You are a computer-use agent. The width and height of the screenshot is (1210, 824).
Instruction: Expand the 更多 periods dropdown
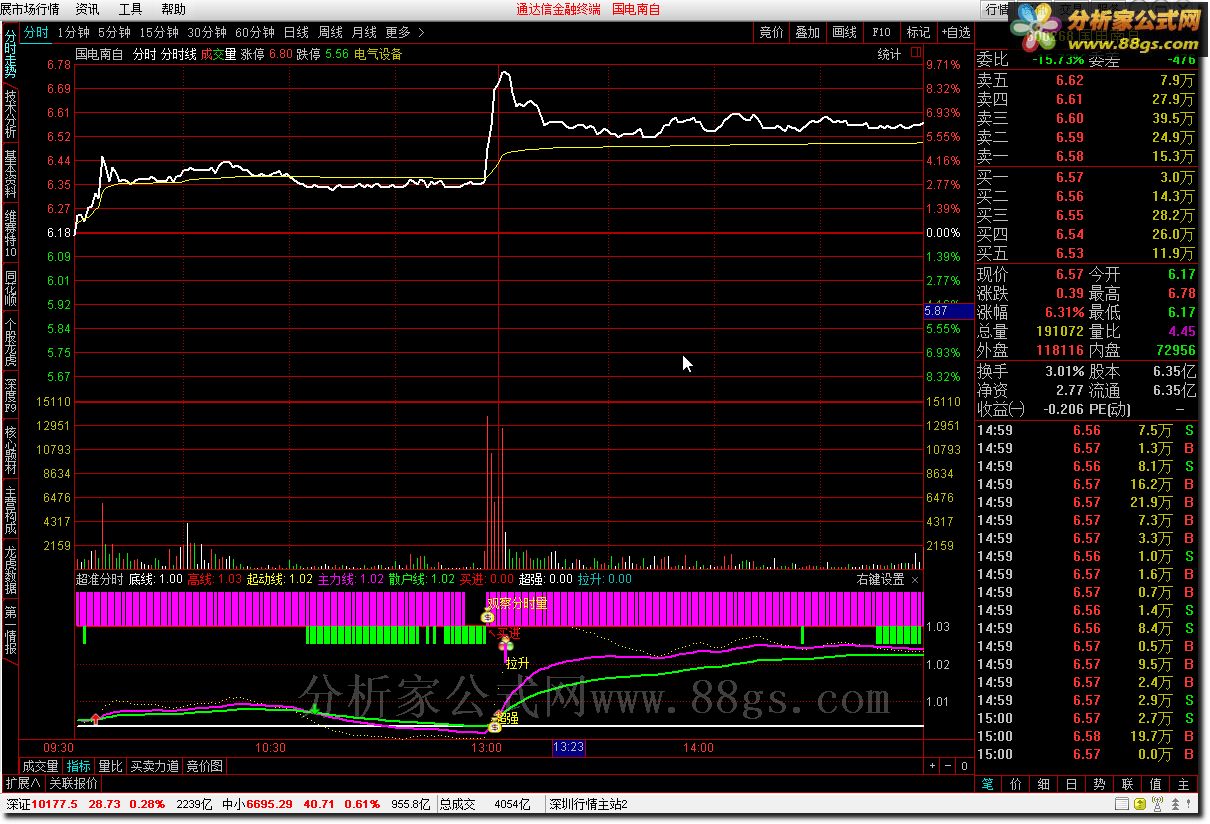pos(404,32)
